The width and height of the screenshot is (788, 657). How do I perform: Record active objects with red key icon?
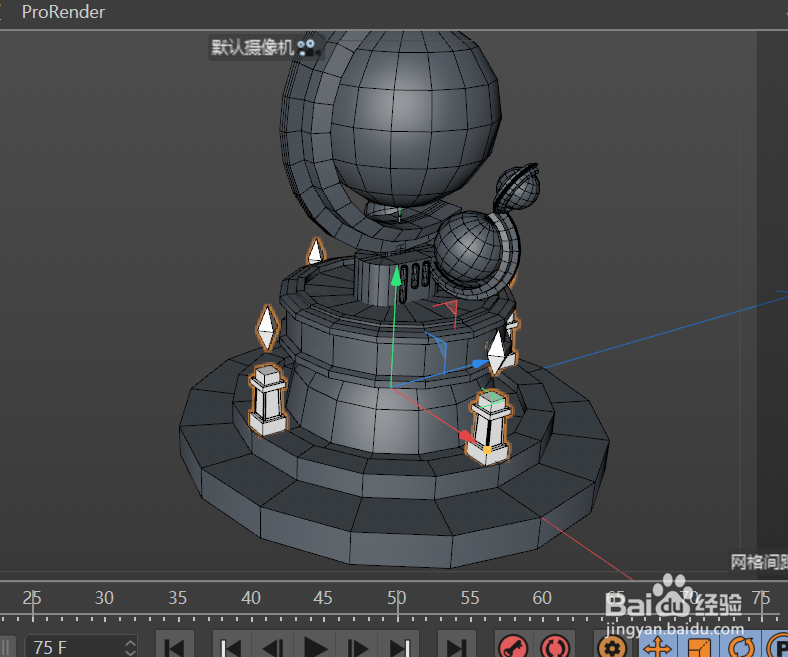coord(513,645)
